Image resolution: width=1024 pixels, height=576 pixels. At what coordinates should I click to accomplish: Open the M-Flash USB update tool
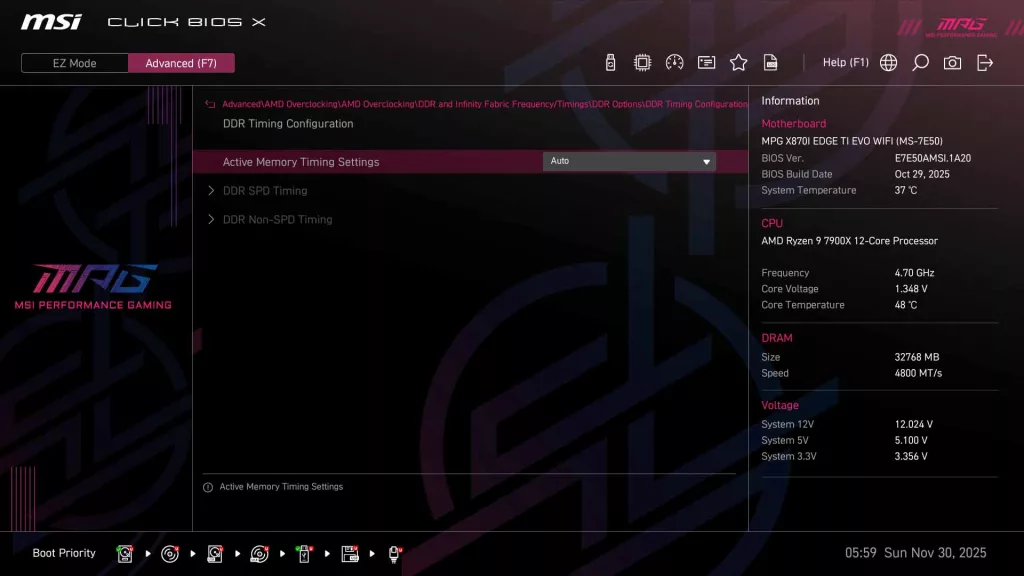(610, 62)
